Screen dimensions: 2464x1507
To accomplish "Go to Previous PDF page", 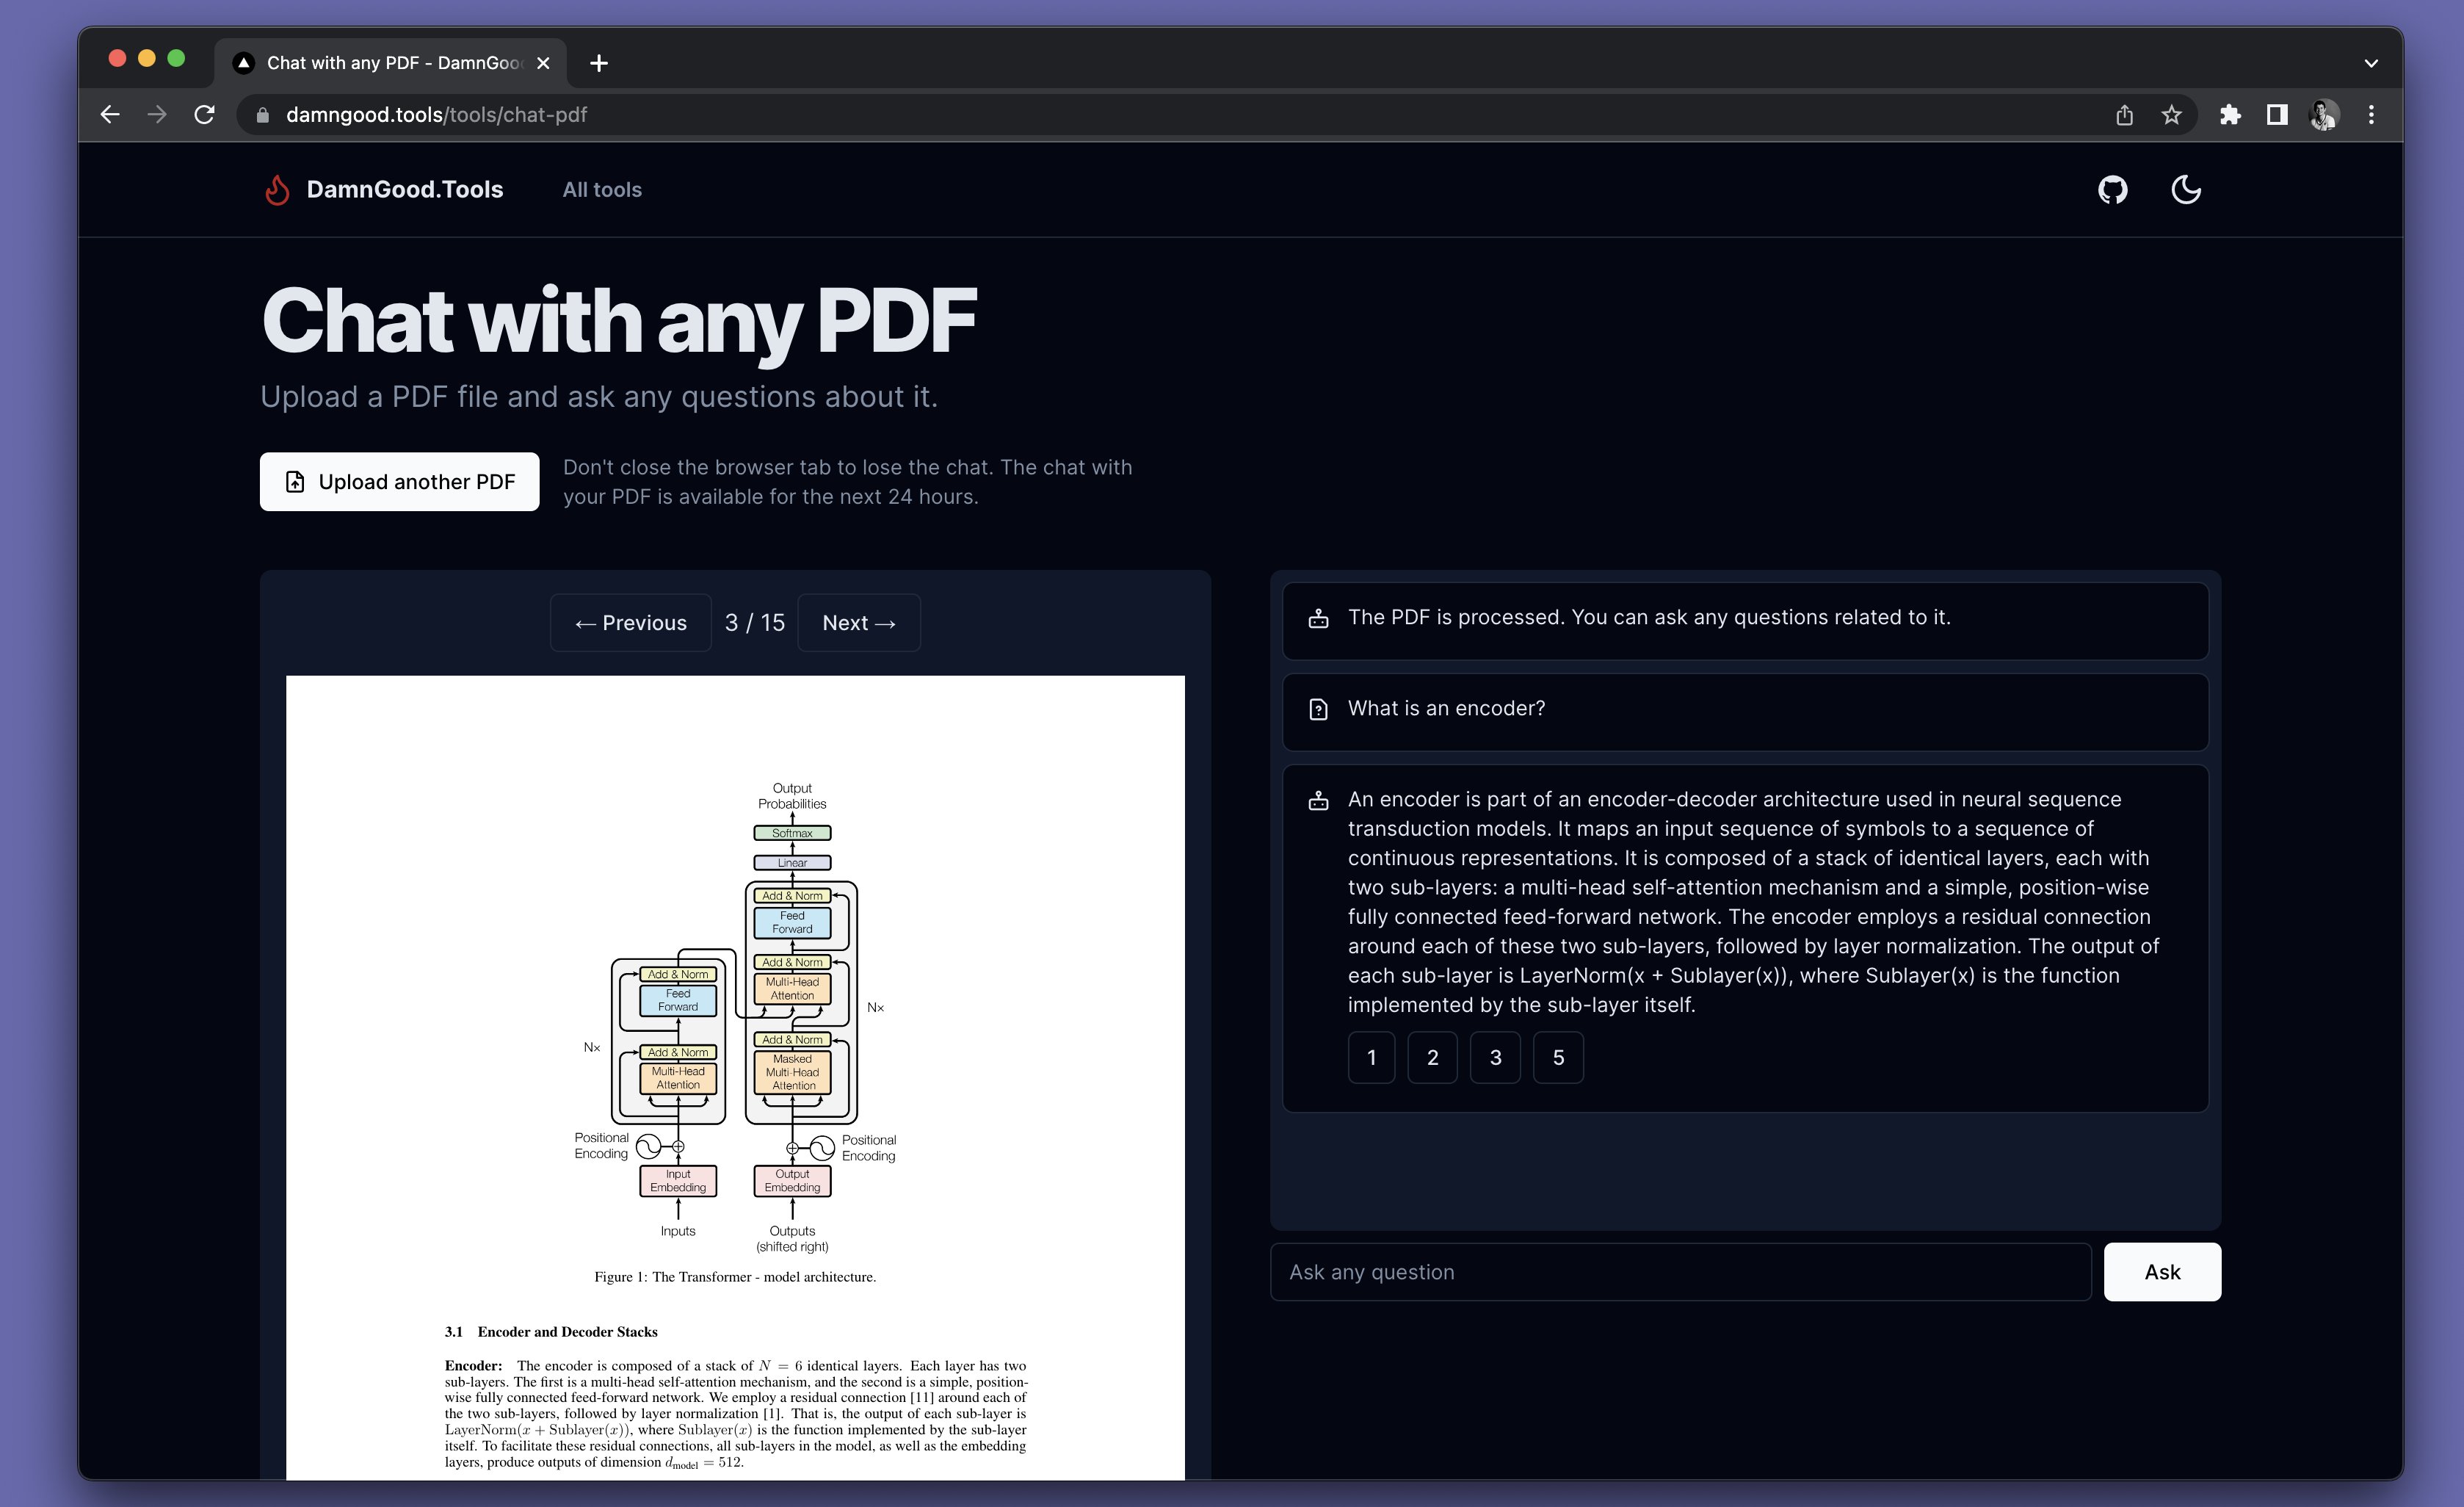I will tap(631, 623).
